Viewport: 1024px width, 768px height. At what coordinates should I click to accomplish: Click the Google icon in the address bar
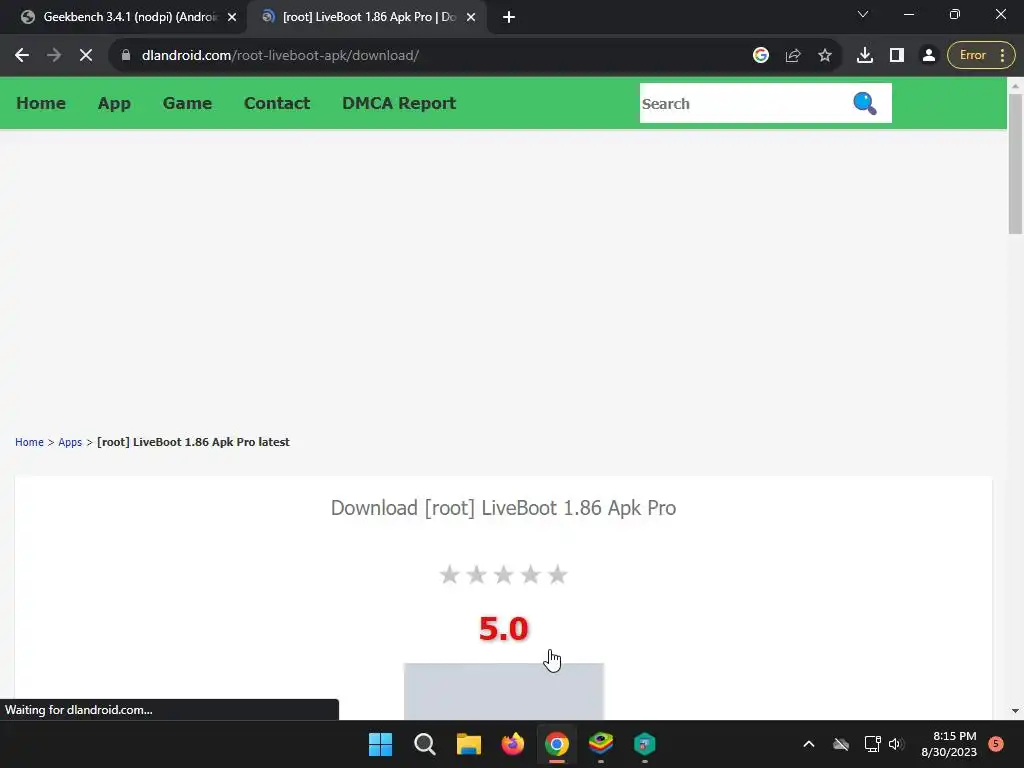point(761,56)
